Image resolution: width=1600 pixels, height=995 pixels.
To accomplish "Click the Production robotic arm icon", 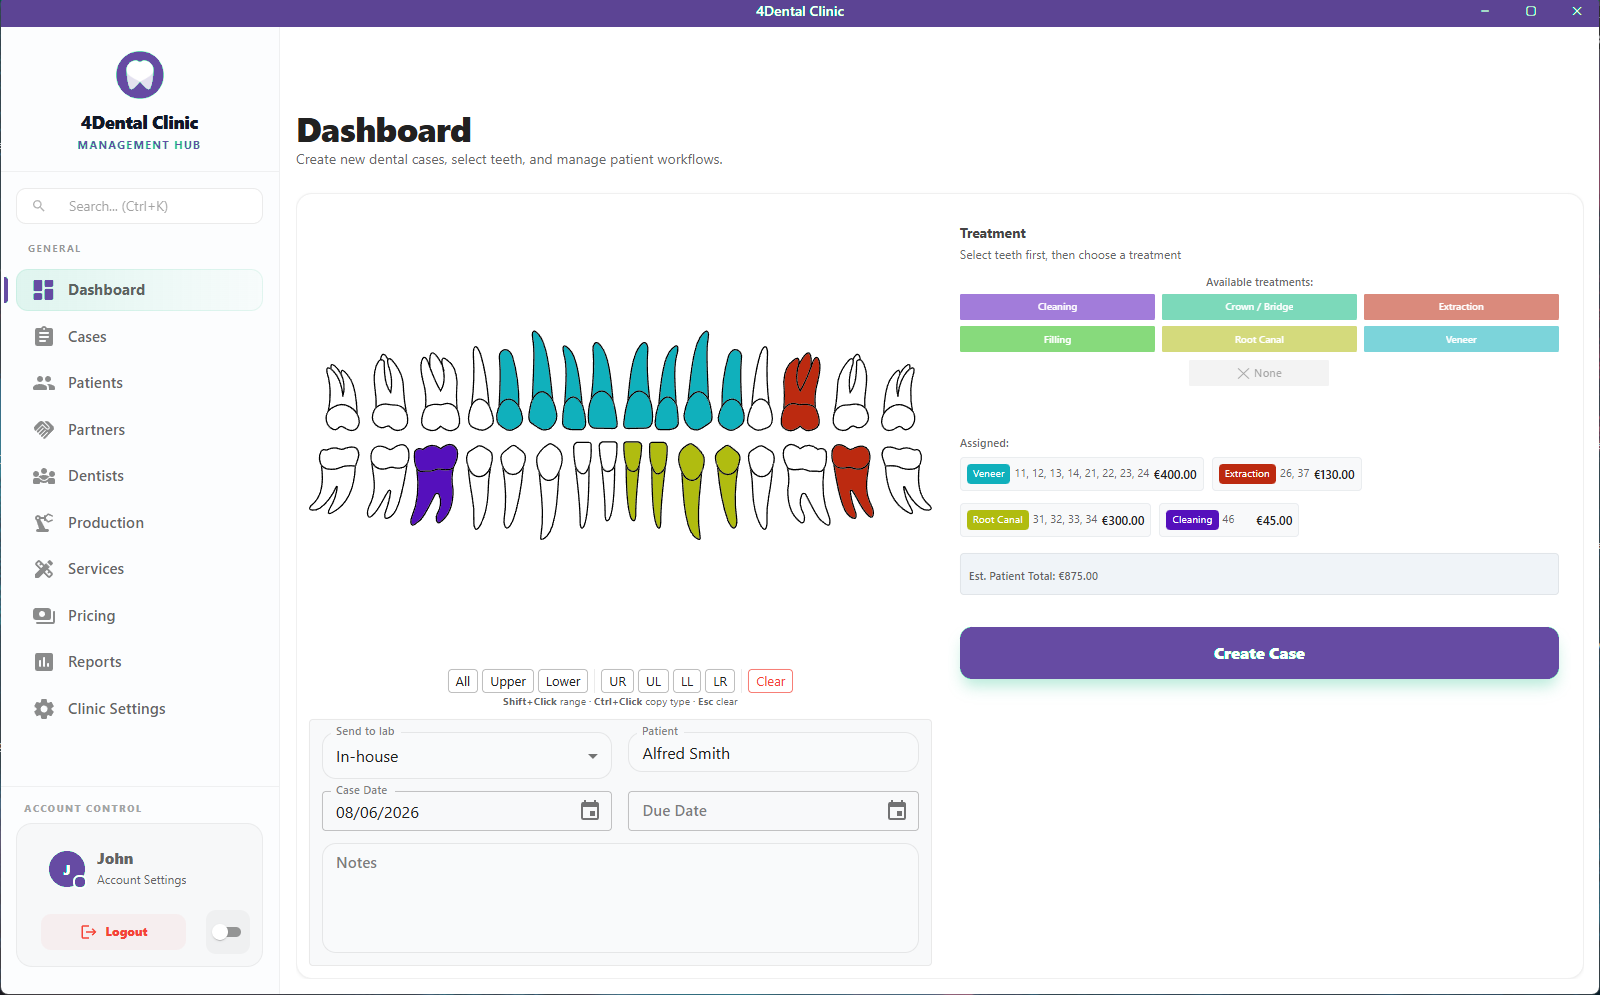I will click(44, 523).
